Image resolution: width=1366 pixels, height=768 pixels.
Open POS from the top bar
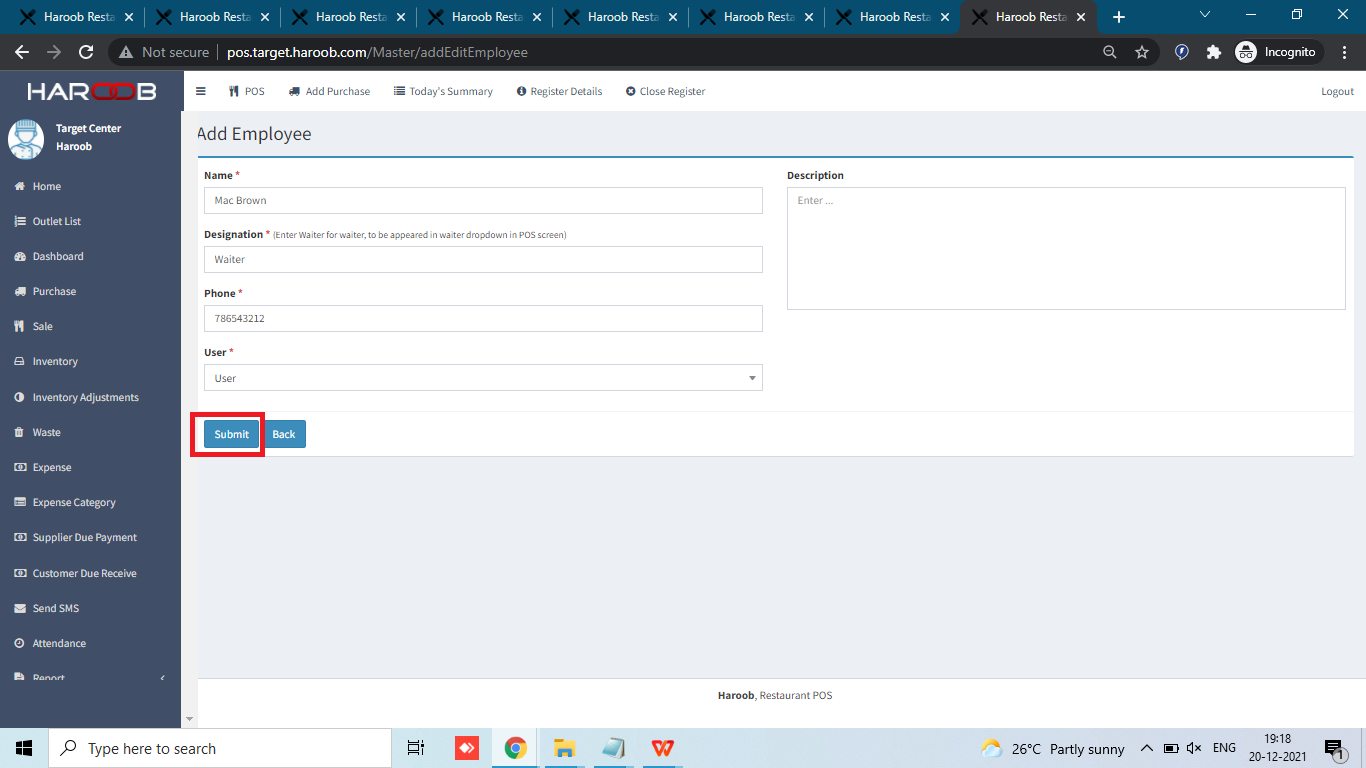pos(247,91)
